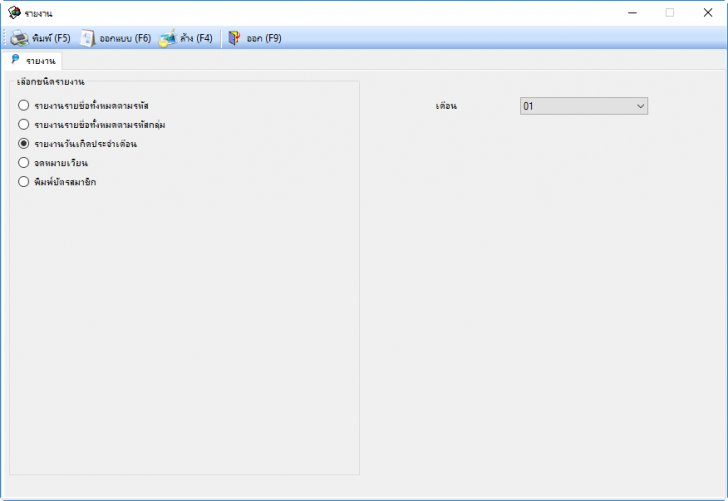Click the ออกแบบ (F6) design document icon
This screenshot has width=728, height=501.
click(x=87, y=38)
